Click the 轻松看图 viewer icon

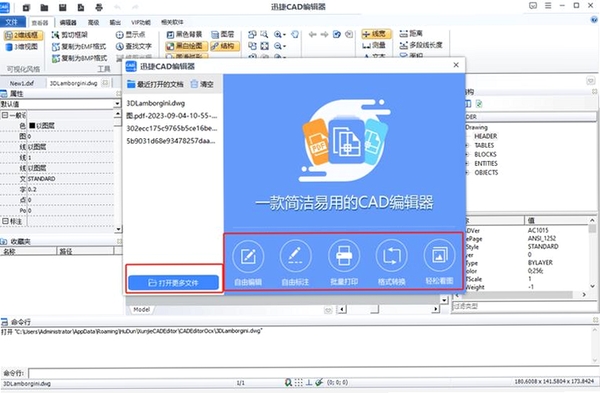439,256
